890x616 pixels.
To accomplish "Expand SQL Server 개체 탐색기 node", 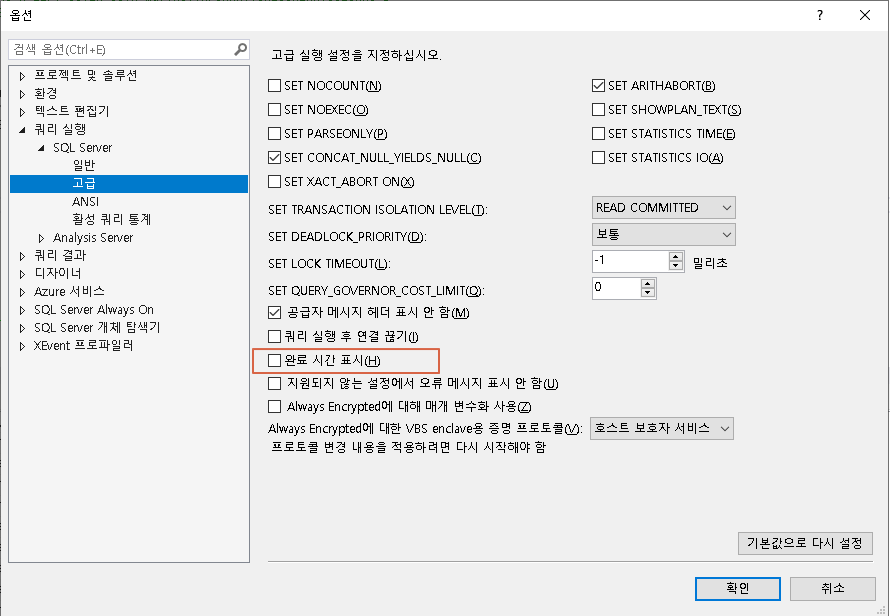I will click(23, 328).
